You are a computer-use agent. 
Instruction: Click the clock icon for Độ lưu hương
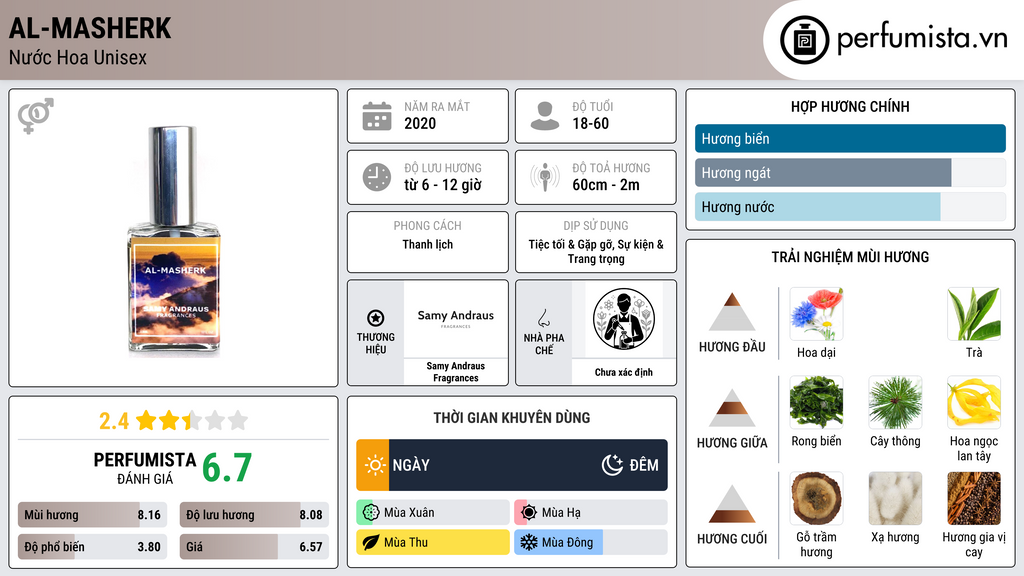pyautogui.click(x=377, y=177)
